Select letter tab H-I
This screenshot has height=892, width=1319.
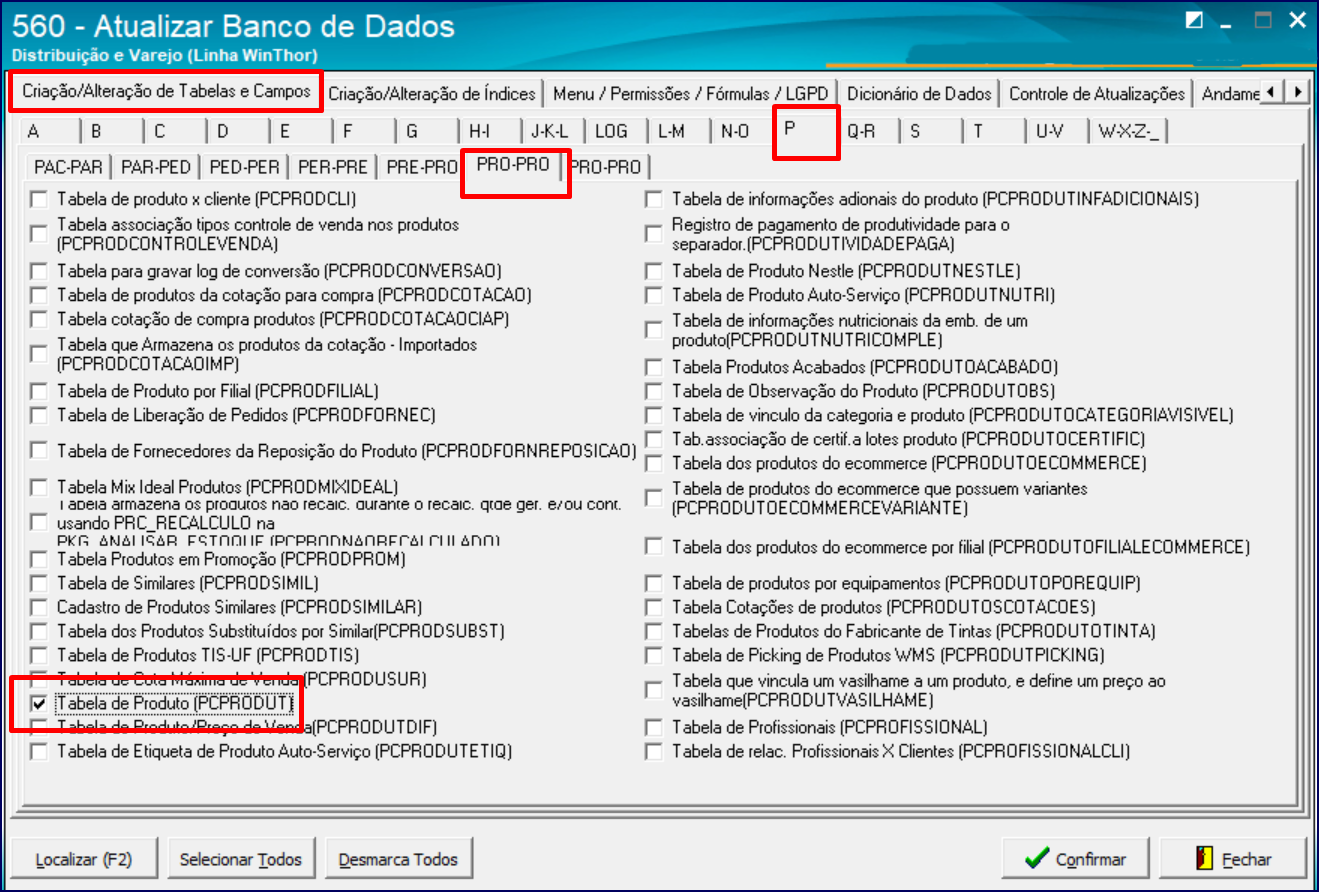[489, 132]
